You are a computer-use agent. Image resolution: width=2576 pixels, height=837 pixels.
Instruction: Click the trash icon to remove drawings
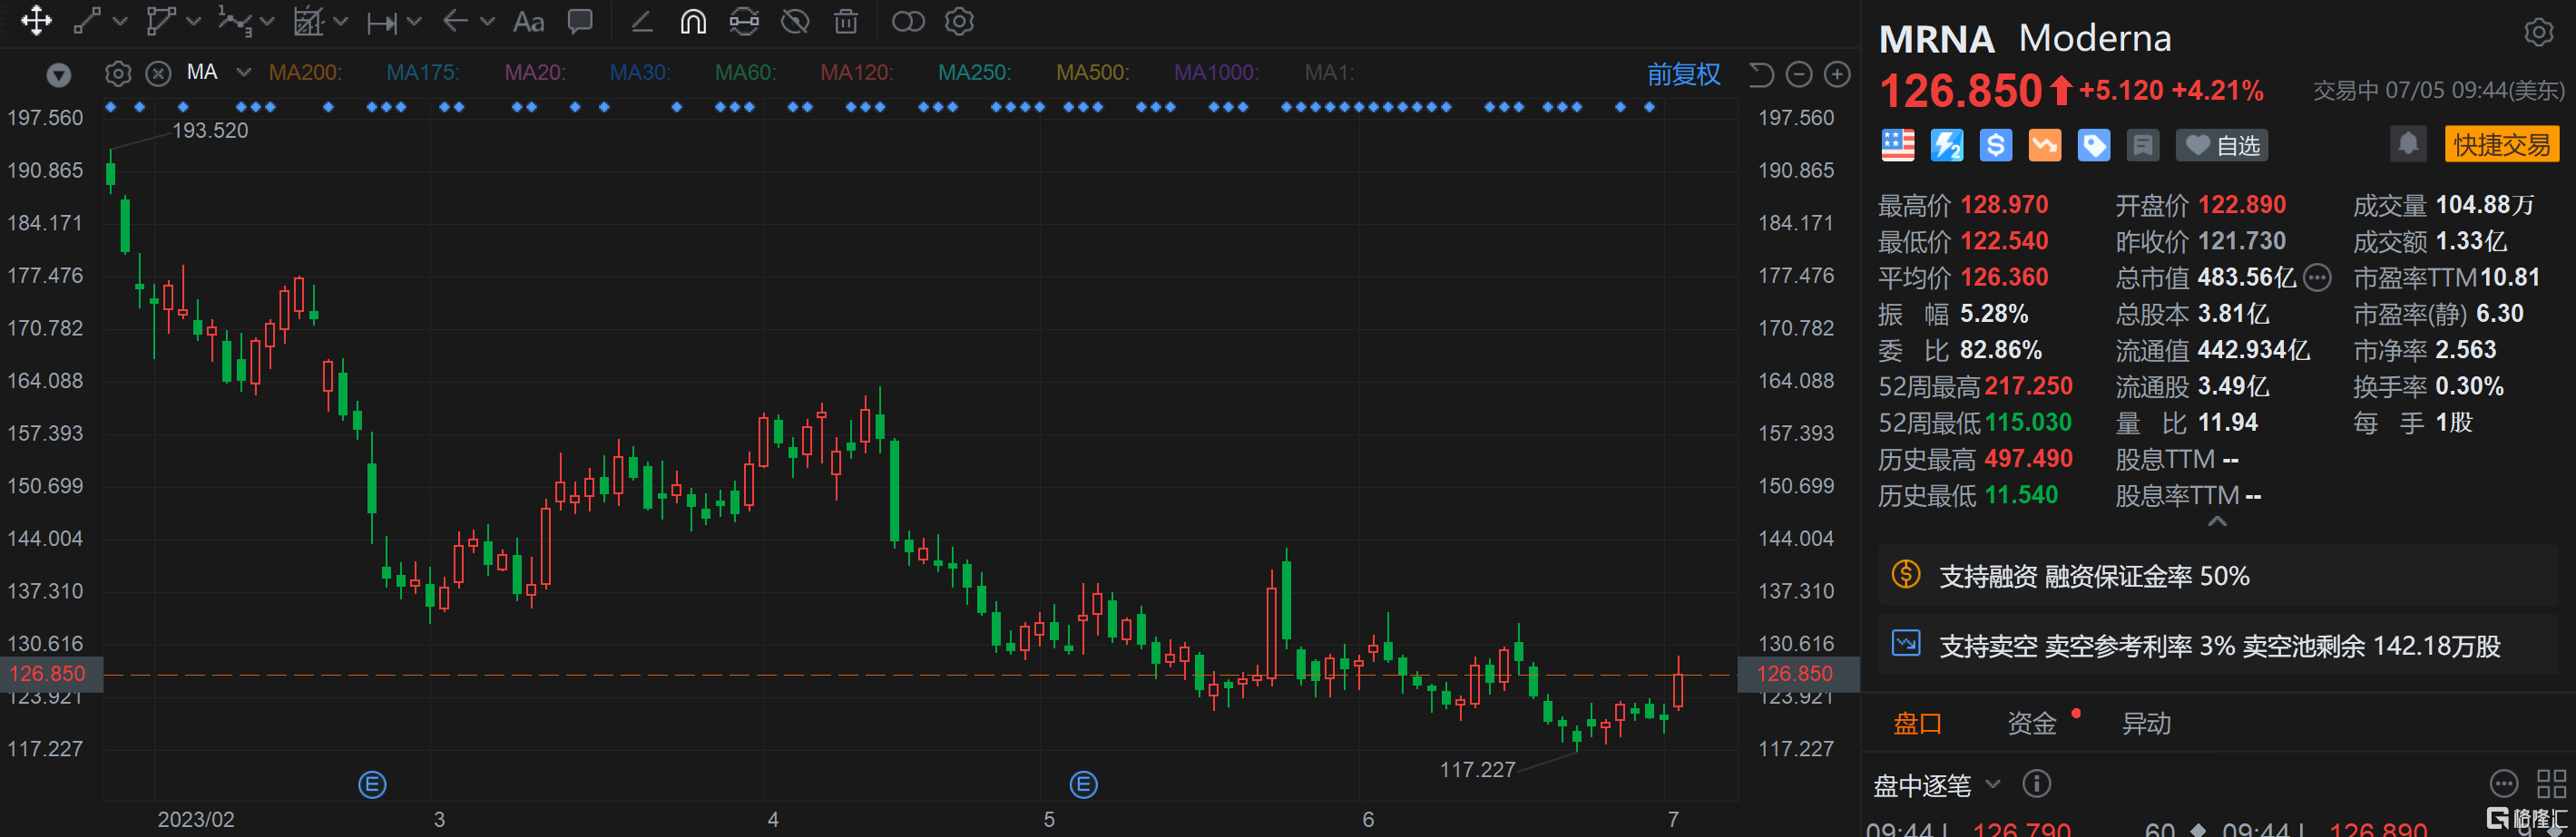pos(845,21)
